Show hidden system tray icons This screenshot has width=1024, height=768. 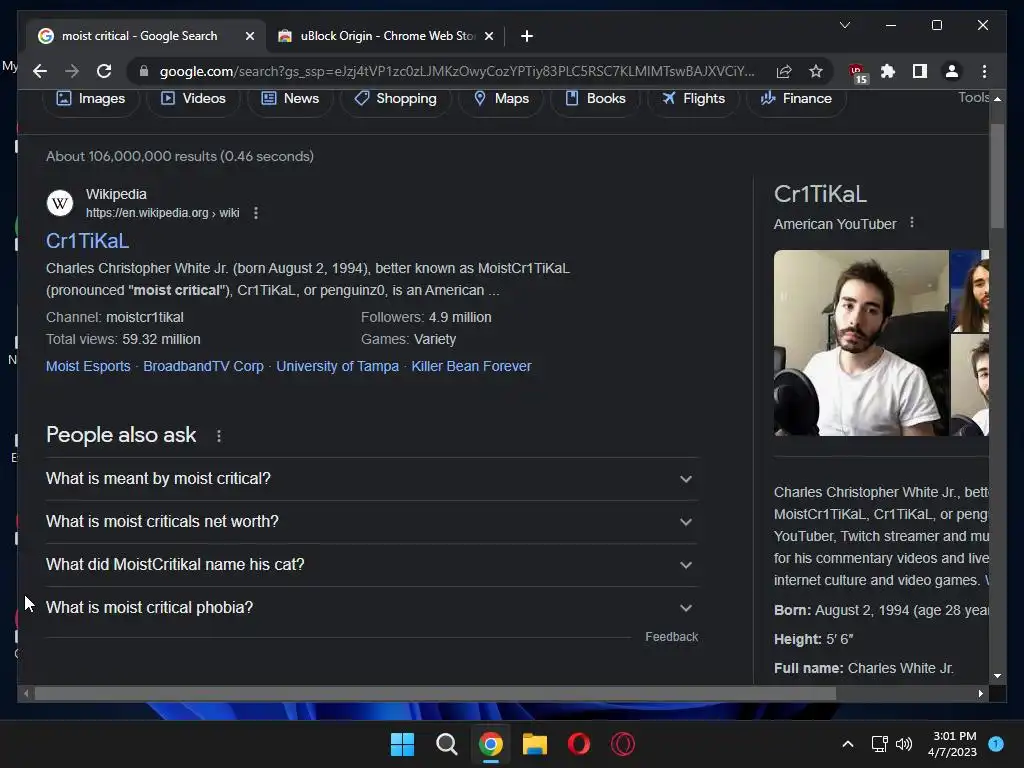click(848, 744)
